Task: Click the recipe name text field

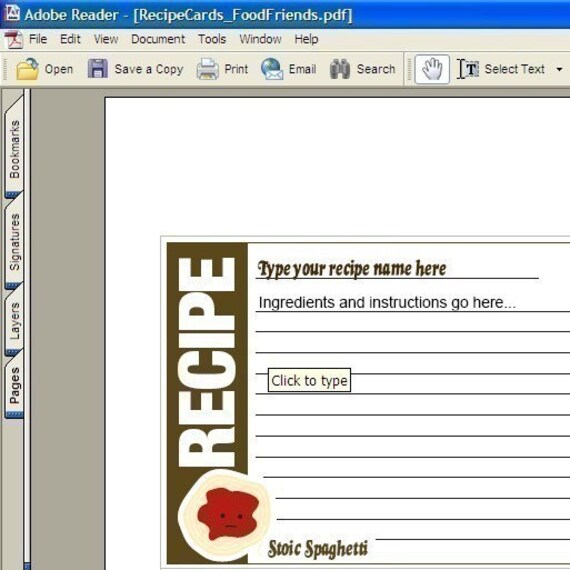Action: tap(397, 268)
